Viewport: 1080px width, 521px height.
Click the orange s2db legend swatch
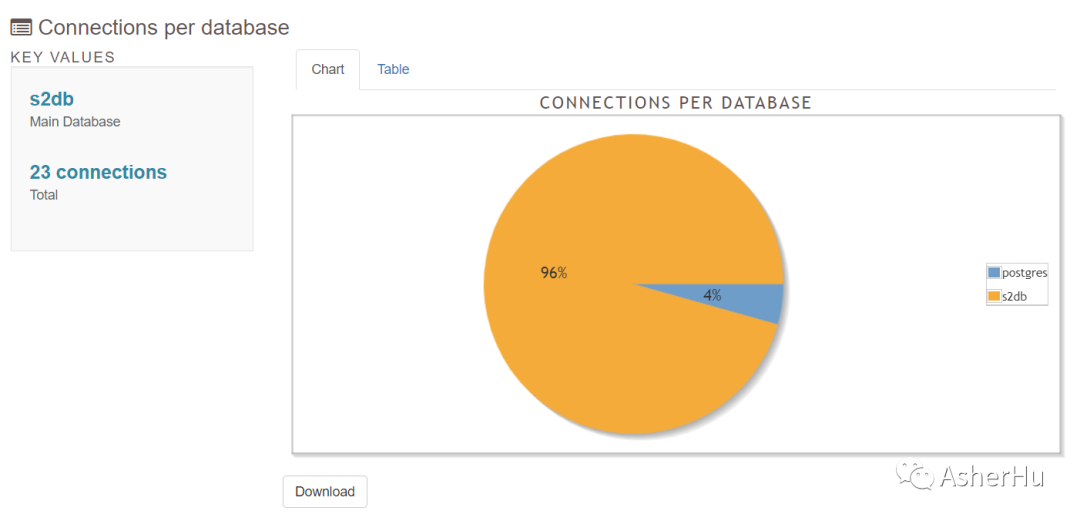(x=993, y=296)
